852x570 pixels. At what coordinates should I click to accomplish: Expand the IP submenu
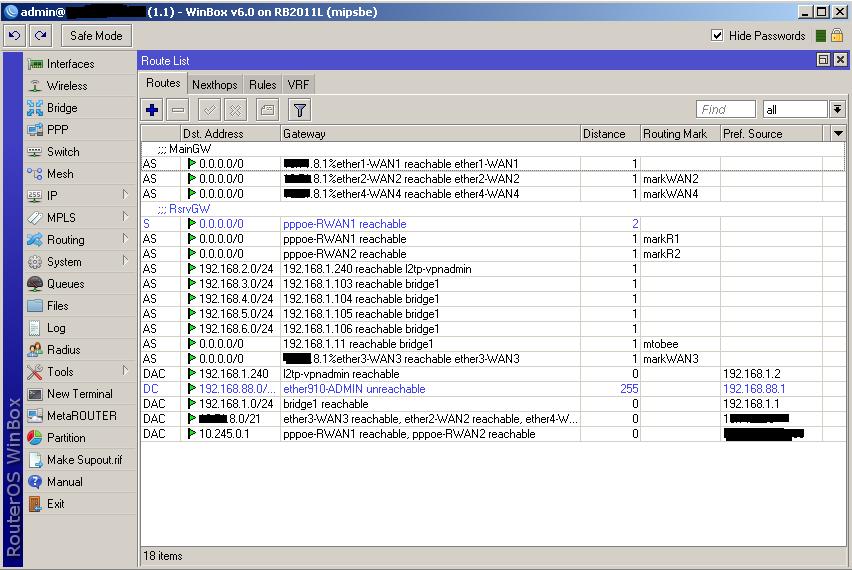pyautogui.click(x=80, y=196)
